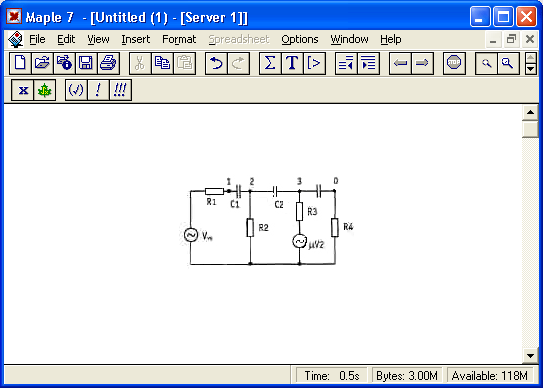
Task: Save the worksheet with the floppy disk icon
Action: tap(86, 63)
